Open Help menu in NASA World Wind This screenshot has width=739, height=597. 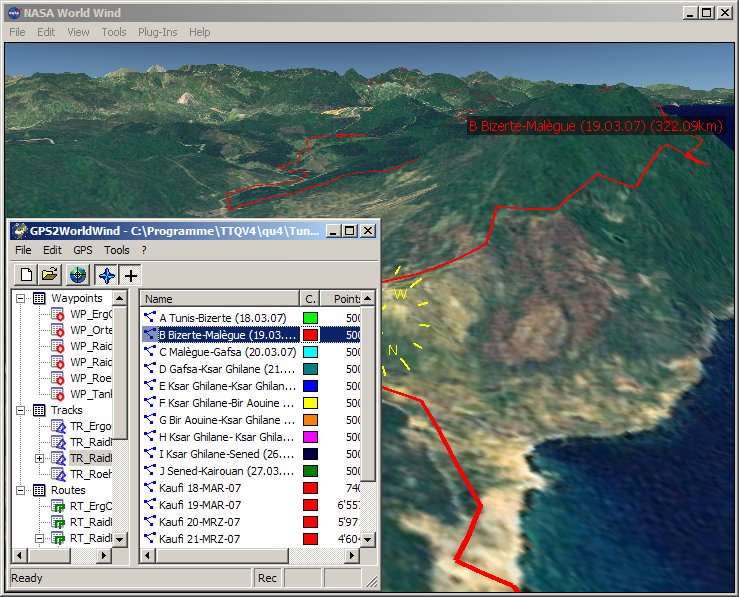point(199,32)
